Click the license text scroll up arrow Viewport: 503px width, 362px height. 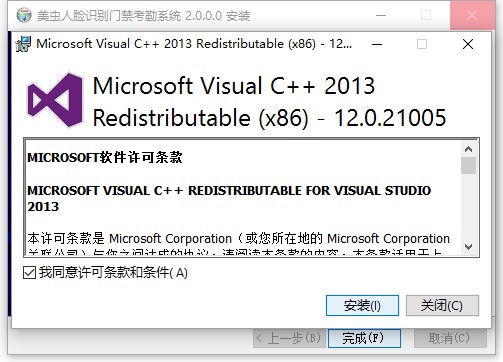pyautogui.click(x=468, y=149)
